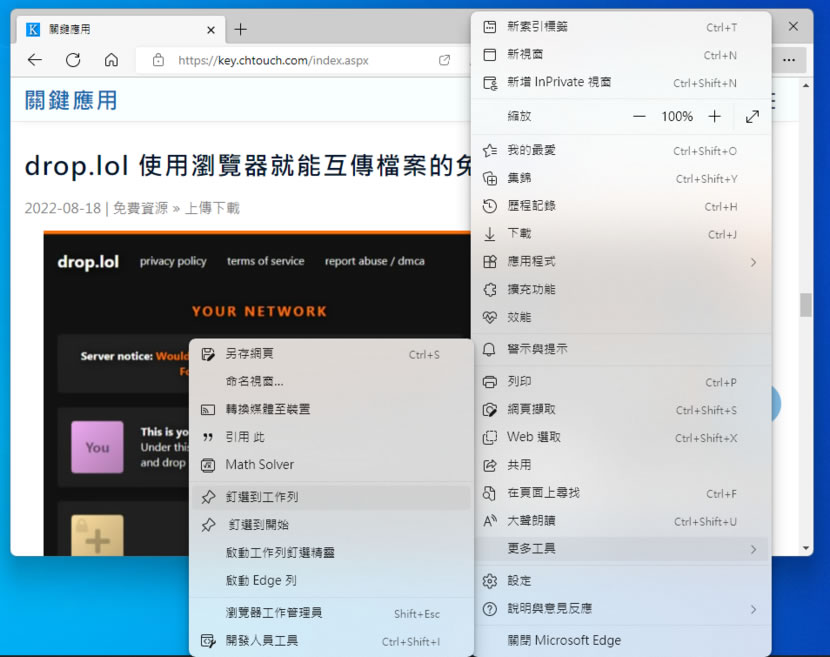Open 下載 downloads entry
Screen dimensions: 830x657
pos(621,234)
